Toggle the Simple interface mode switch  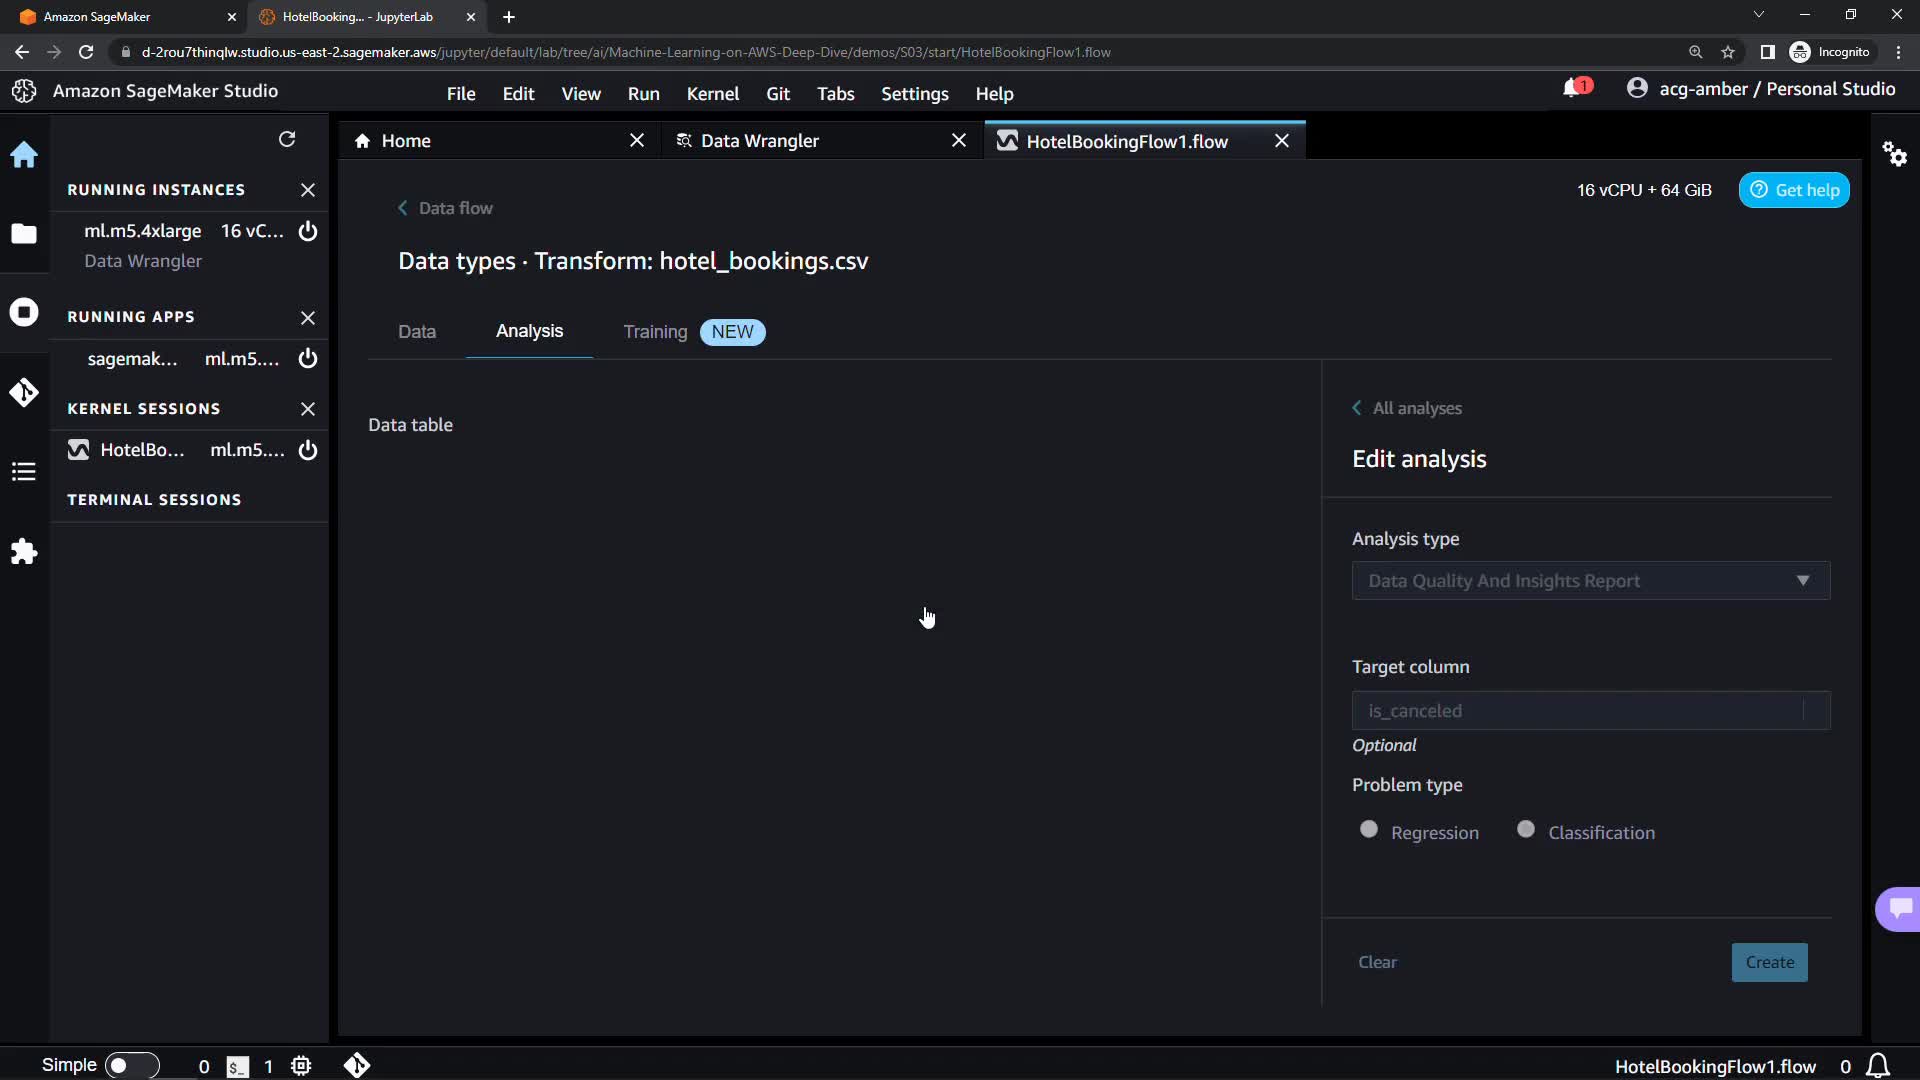click(131, 1065)
